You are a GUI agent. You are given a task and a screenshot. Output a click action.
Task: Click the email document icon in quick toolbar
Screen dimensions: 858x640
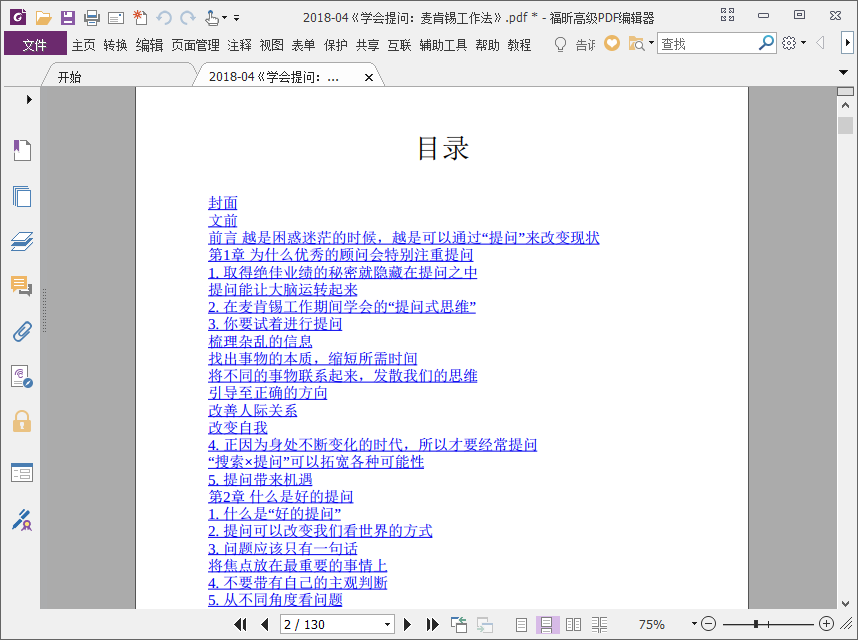pos(116,18)
